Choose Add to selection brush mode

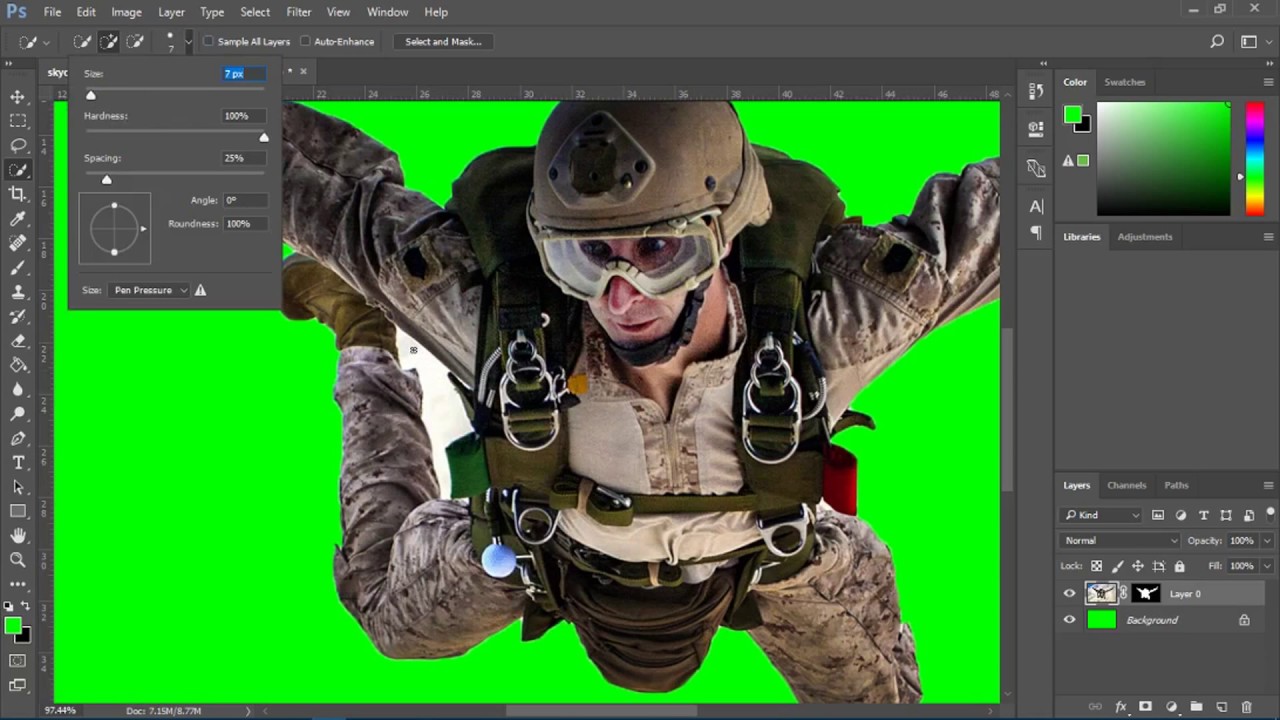tap(108, 42)
